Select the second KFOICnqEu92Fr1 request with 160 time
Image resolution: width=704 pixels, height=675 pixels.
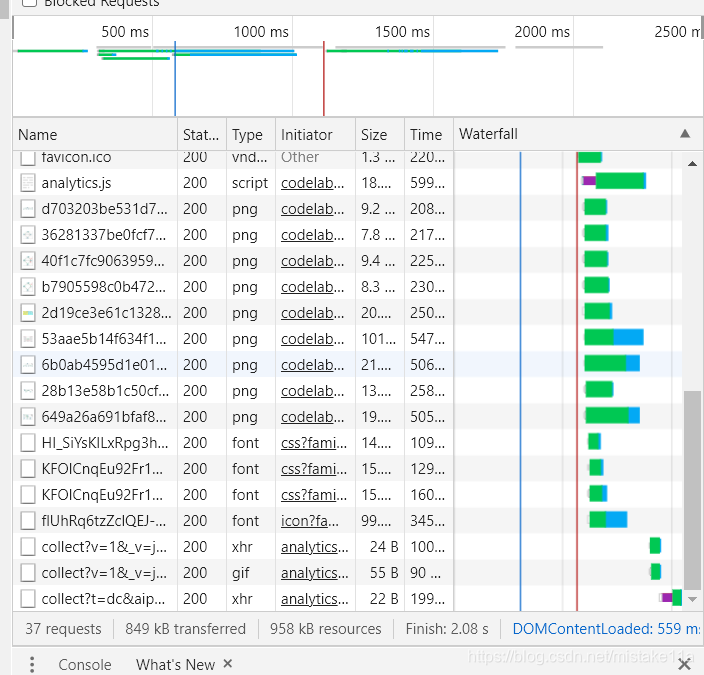[102, 495]
